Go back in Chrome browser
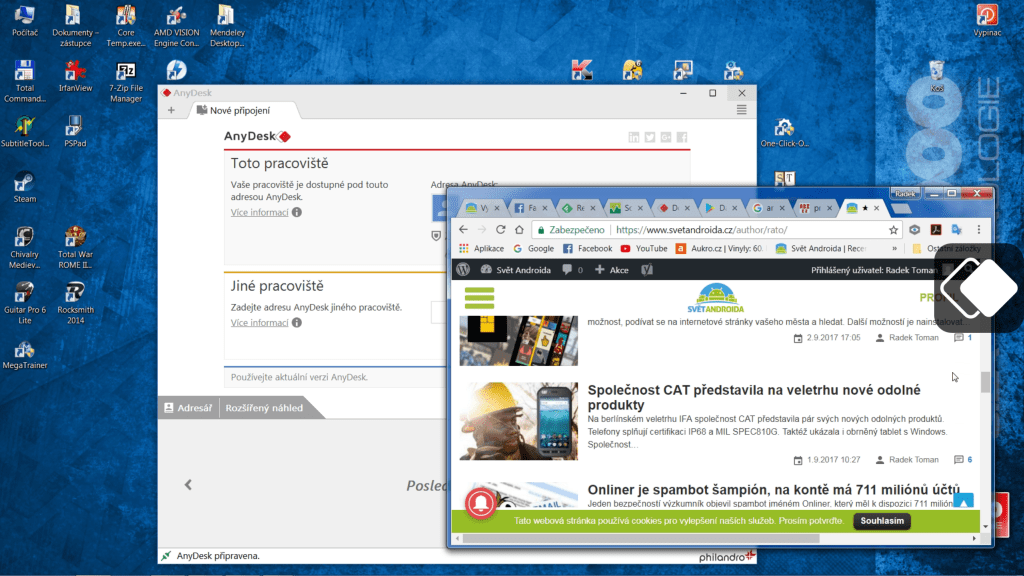The image size is (1024, 576). click(x=463, y=229)
